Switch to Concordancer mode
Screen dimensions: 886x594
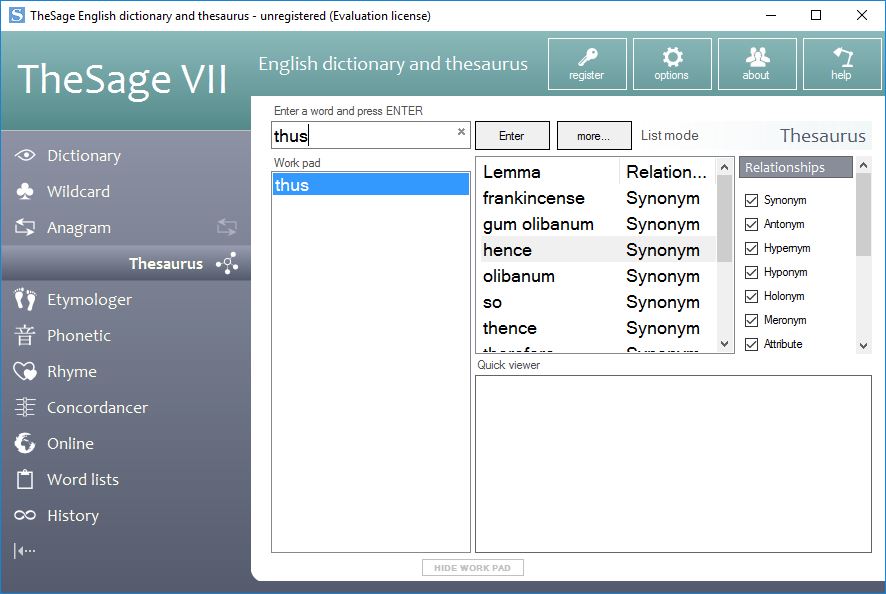tap(97, 407)
